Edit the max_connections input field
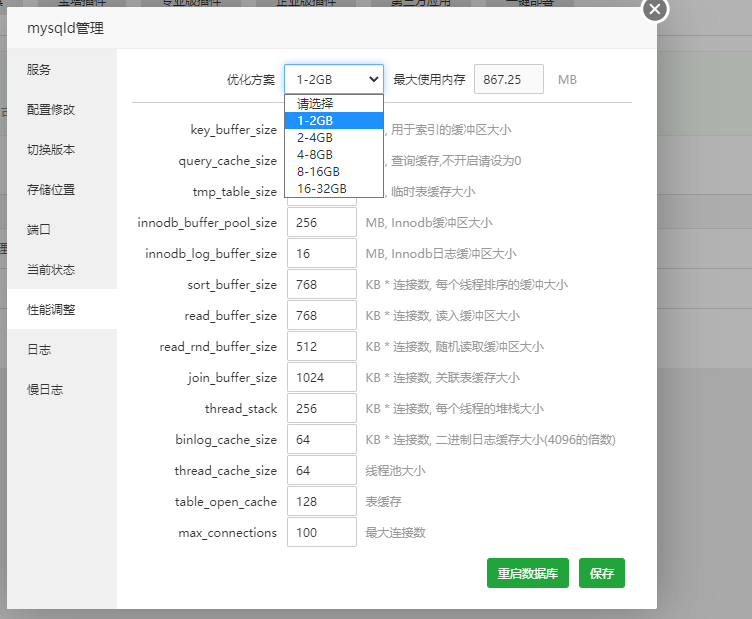The width and height of the screenshot is (752, 619). click(x=322, y=532)
